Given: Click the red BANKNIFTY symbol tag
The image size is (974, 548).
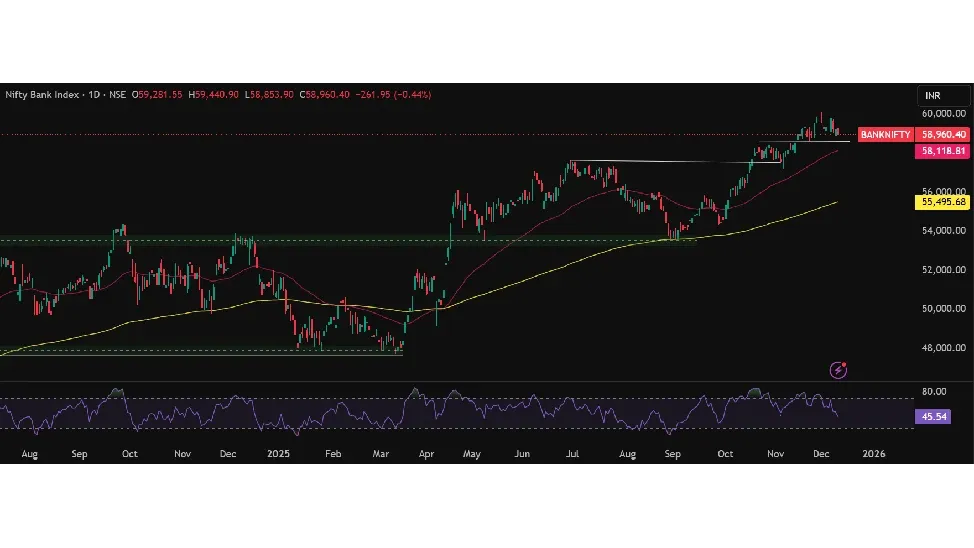Looking at the screenshot, I should pyautogui.click(x=885, y=134).
